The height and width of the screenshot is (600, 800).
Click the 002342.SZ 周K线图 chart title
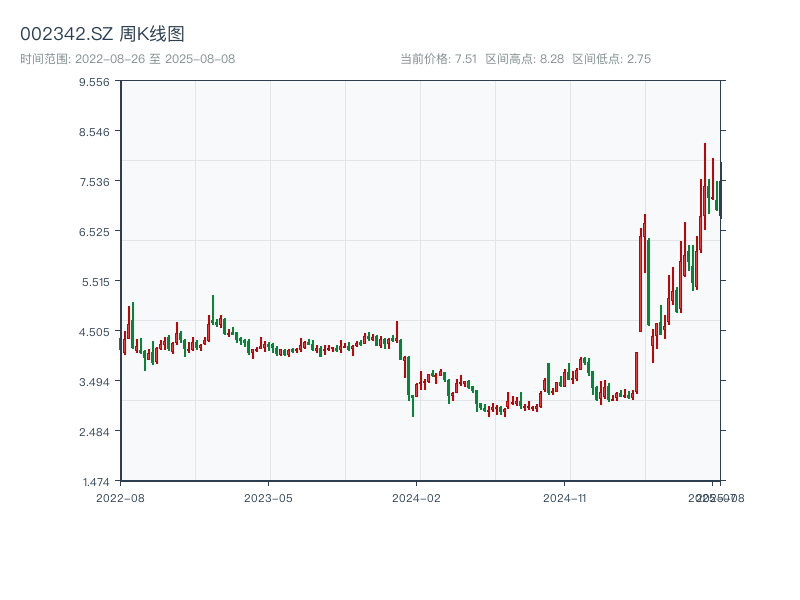[x=102, y=34]
